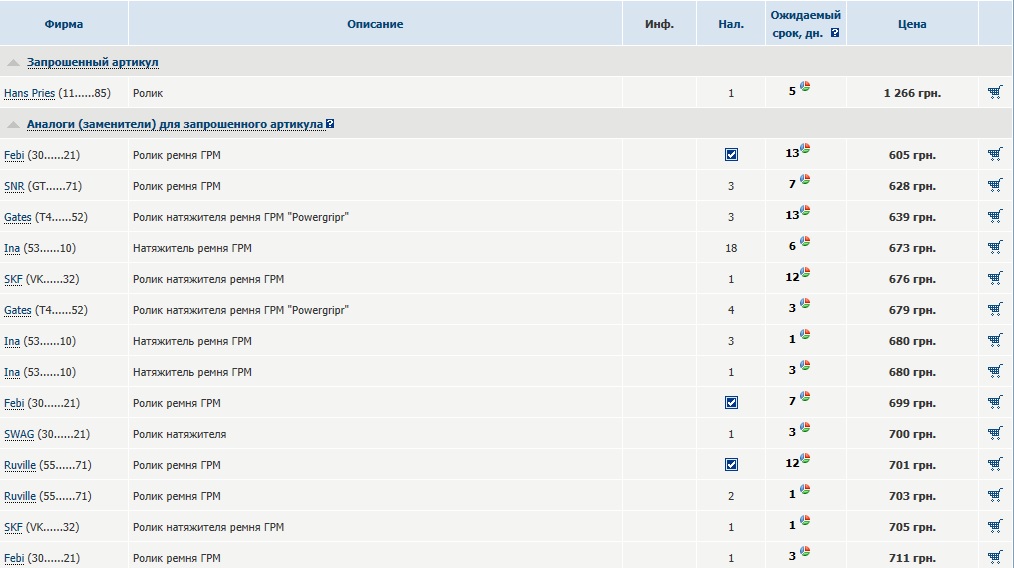Image resolution: width=1014 pixels, height=568 pixels.
Task: Add Gates 639 грн. item to cart
Action: click(x=995, y=216)
